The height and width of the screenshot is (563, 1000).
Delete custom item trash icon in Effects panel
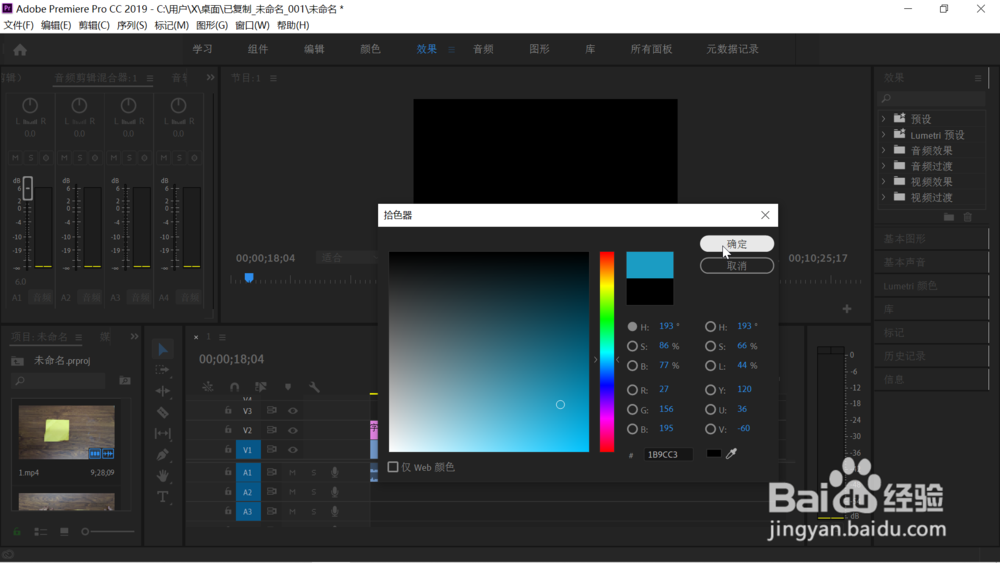[x=968, y=217]
